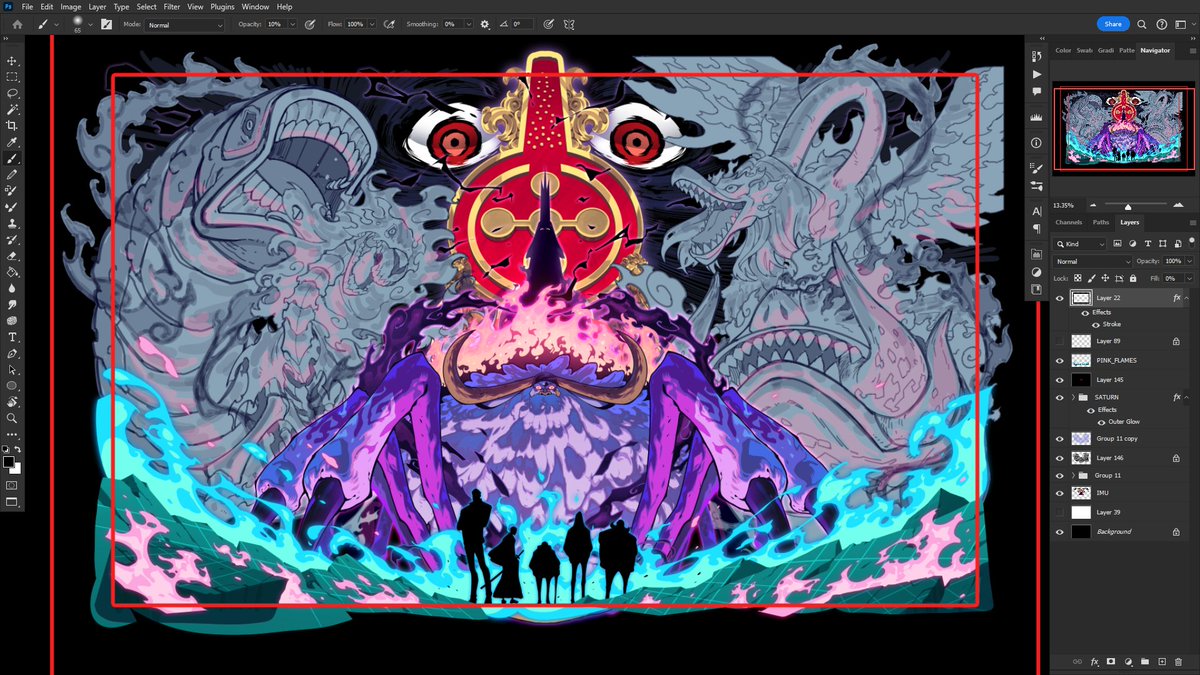Viewport: 1200px width, 675px height.
Task: Open the Properties info icon
Action: coord(1036,143)
